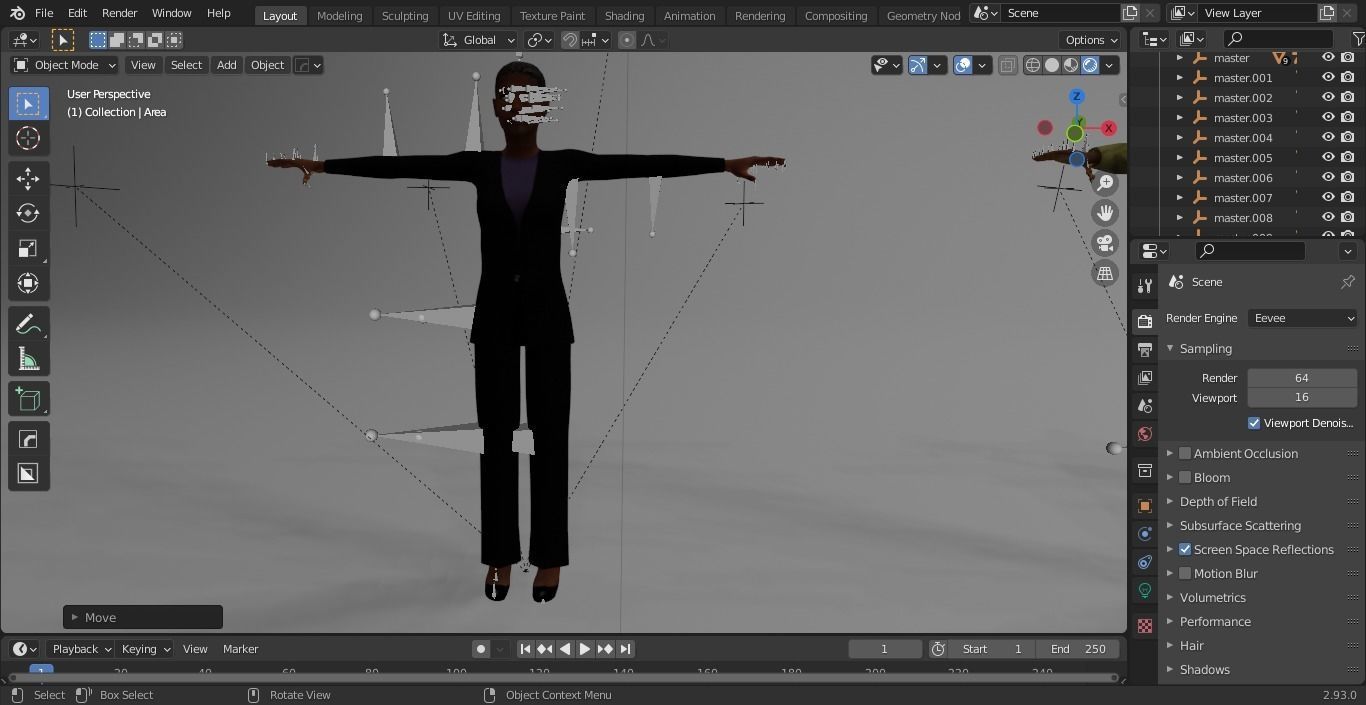Switch to the Shading workspace tab
Image resolution: width=1366 pixels, height=705 pixels.
tap(624, 15)
